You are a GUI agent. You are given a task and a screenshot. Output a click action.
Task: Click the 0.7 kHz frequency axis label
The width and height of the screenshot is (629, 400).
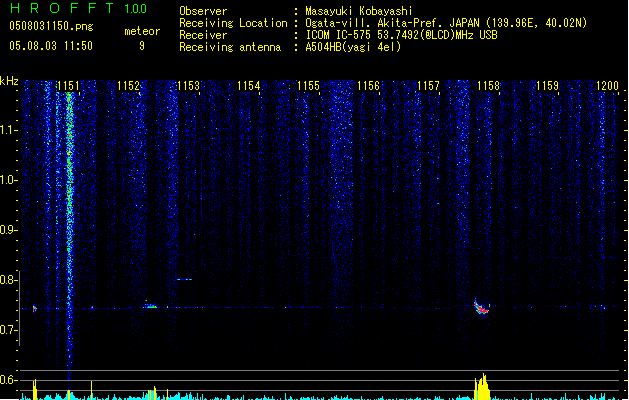point(8,330)
